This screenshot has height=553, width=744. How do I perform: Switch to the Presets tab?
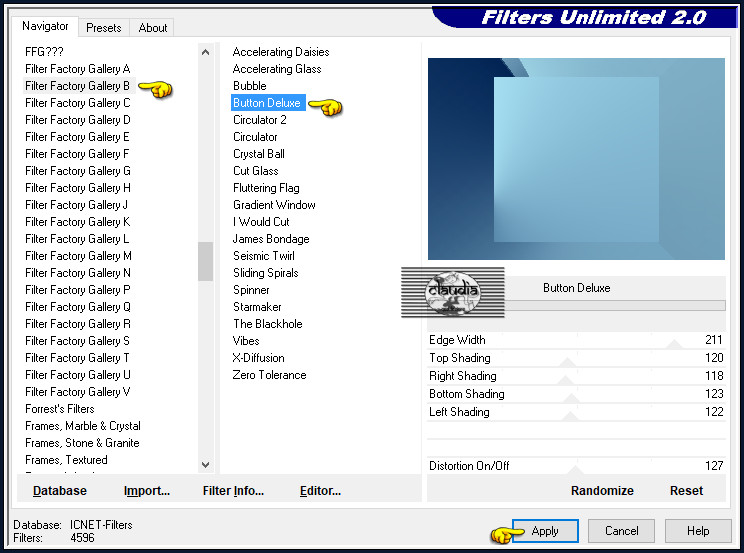click(x=103, y=28)
